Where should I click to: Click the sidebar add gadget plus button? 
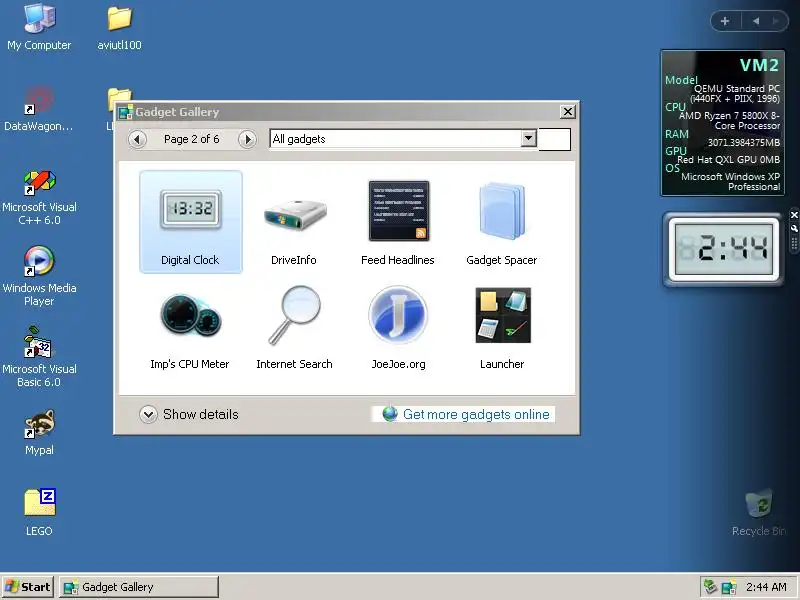click(725, 21)
